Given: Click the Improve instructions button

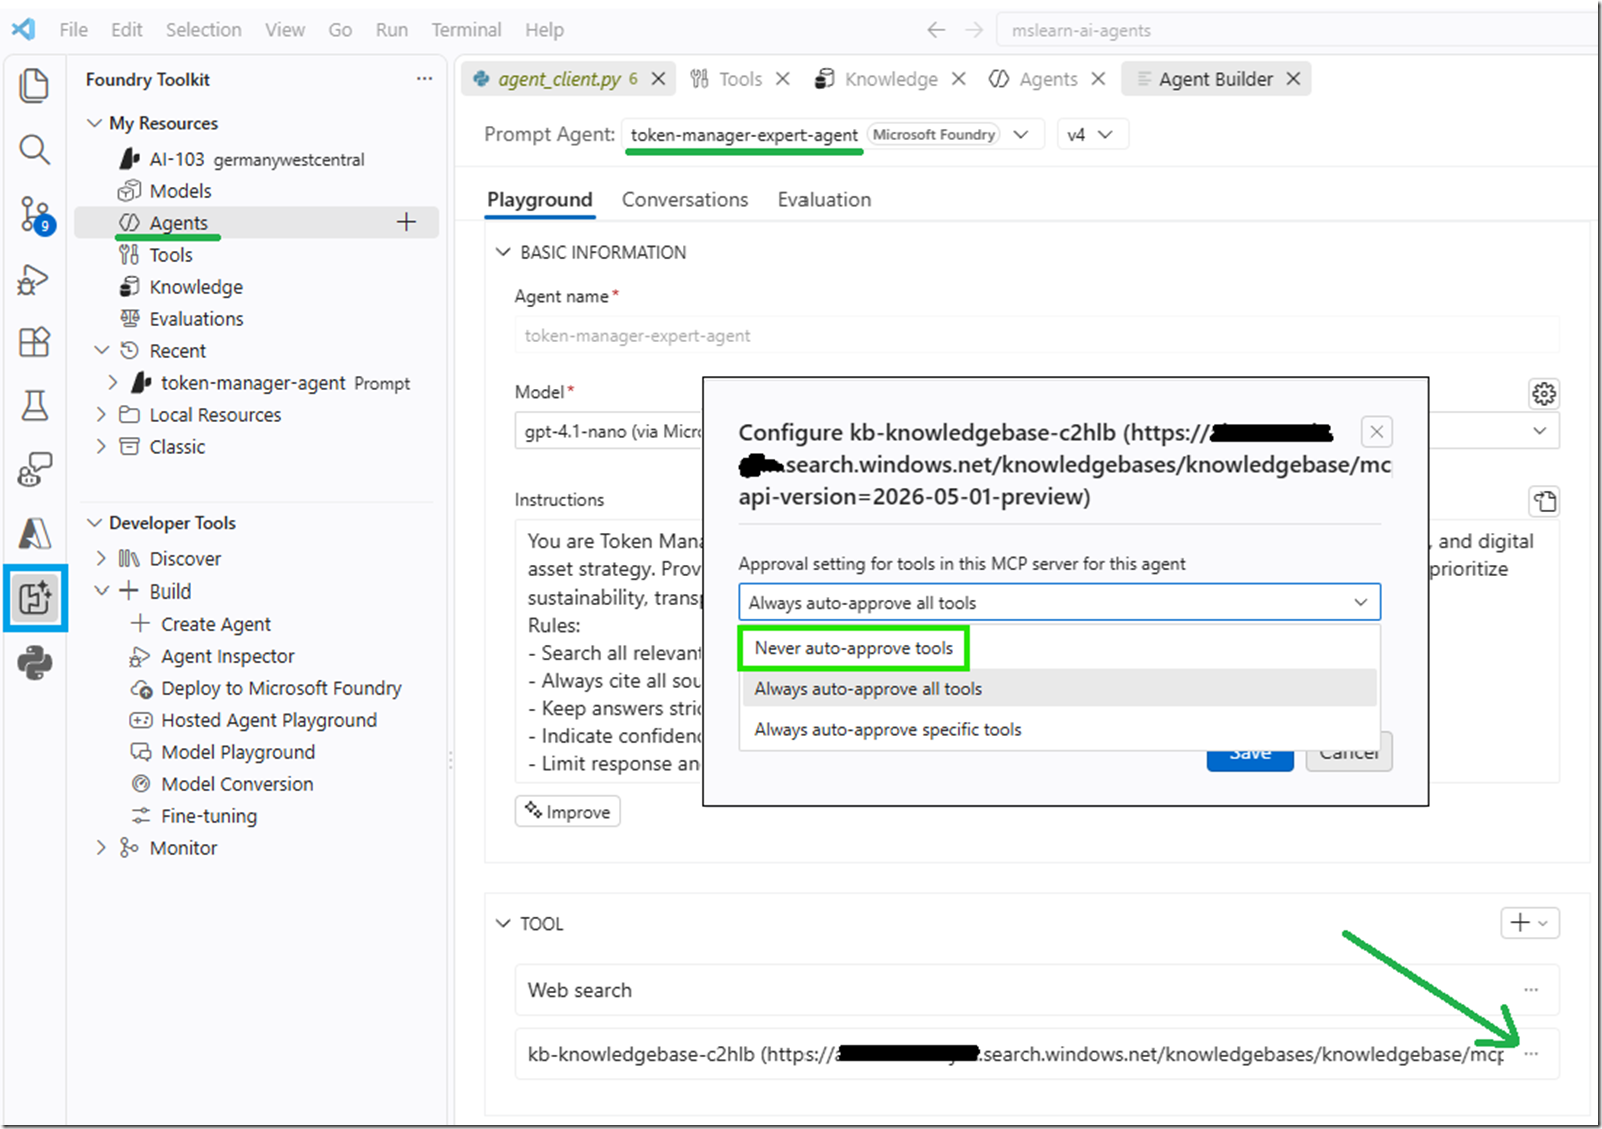Looking at the screenshot, I should point(568,812).
